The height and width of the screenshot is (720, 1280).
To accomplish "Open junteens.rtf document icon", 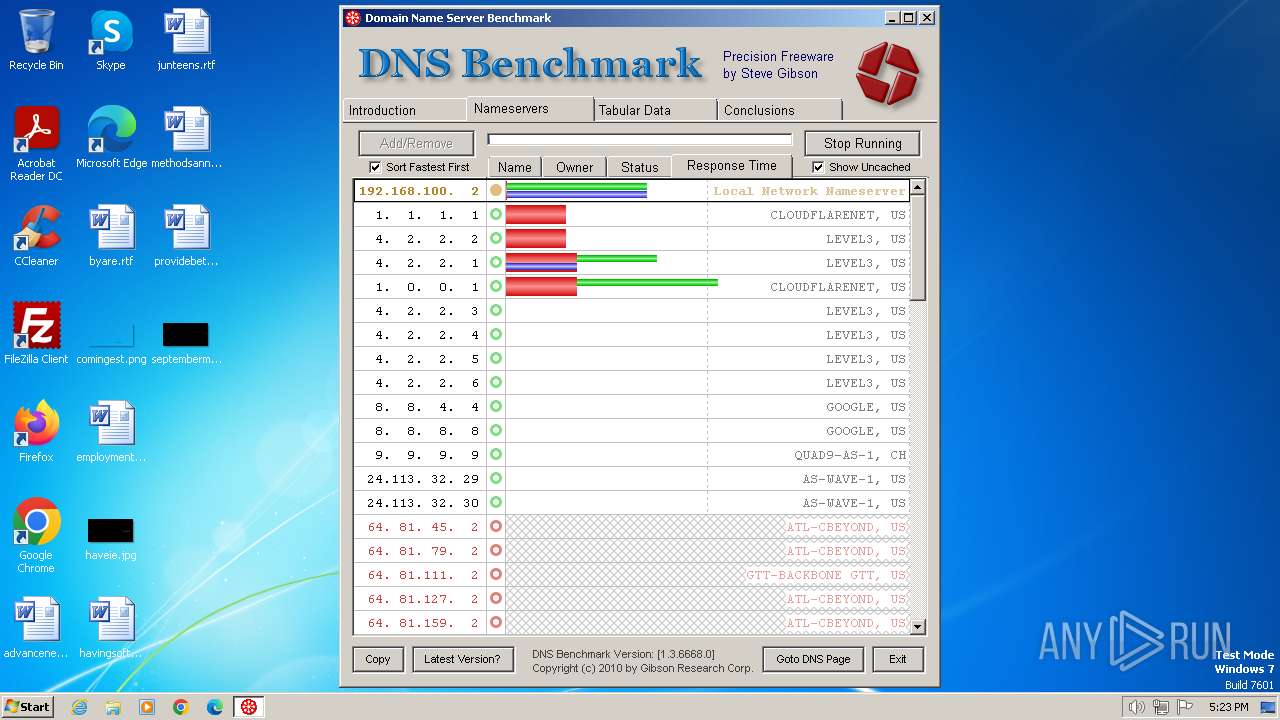I will 187,40.
